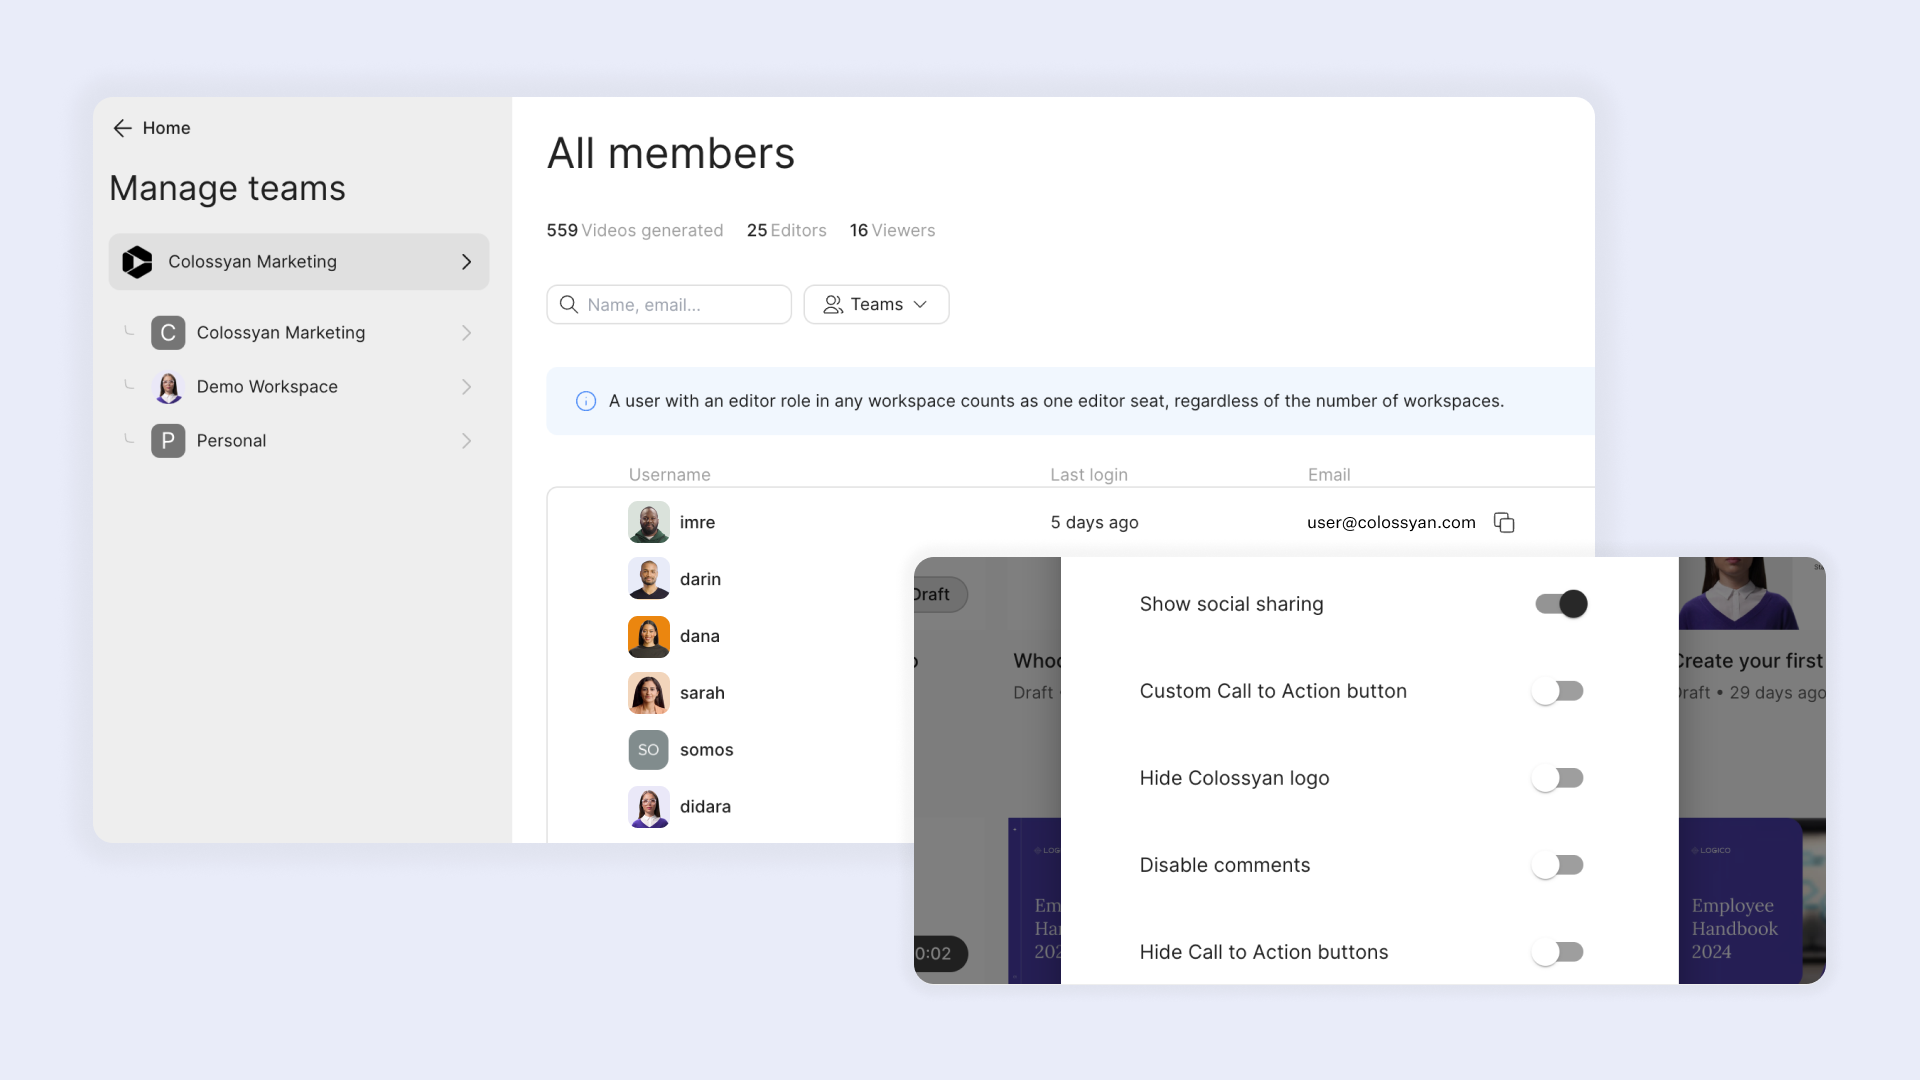Click didara's avatar

tap(649, 807)
